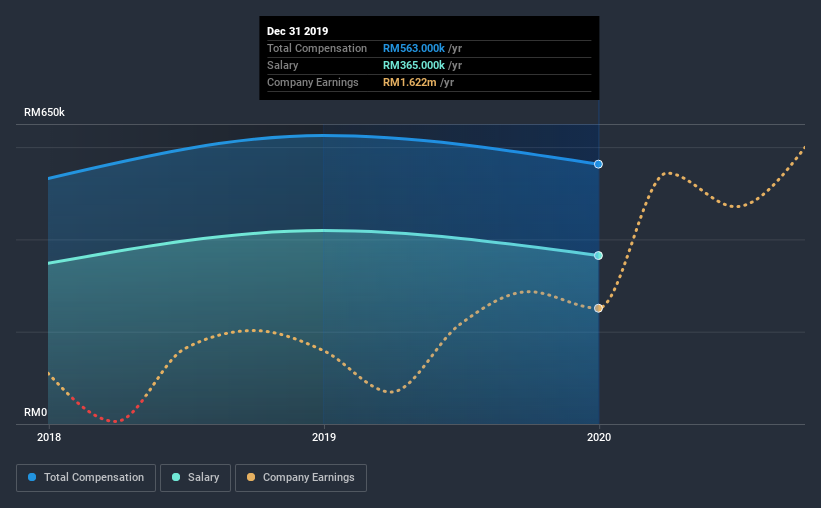The image size is (821, 508).
Task: Click the Total Compensation label in the tooltip
Action: (317, 48)
